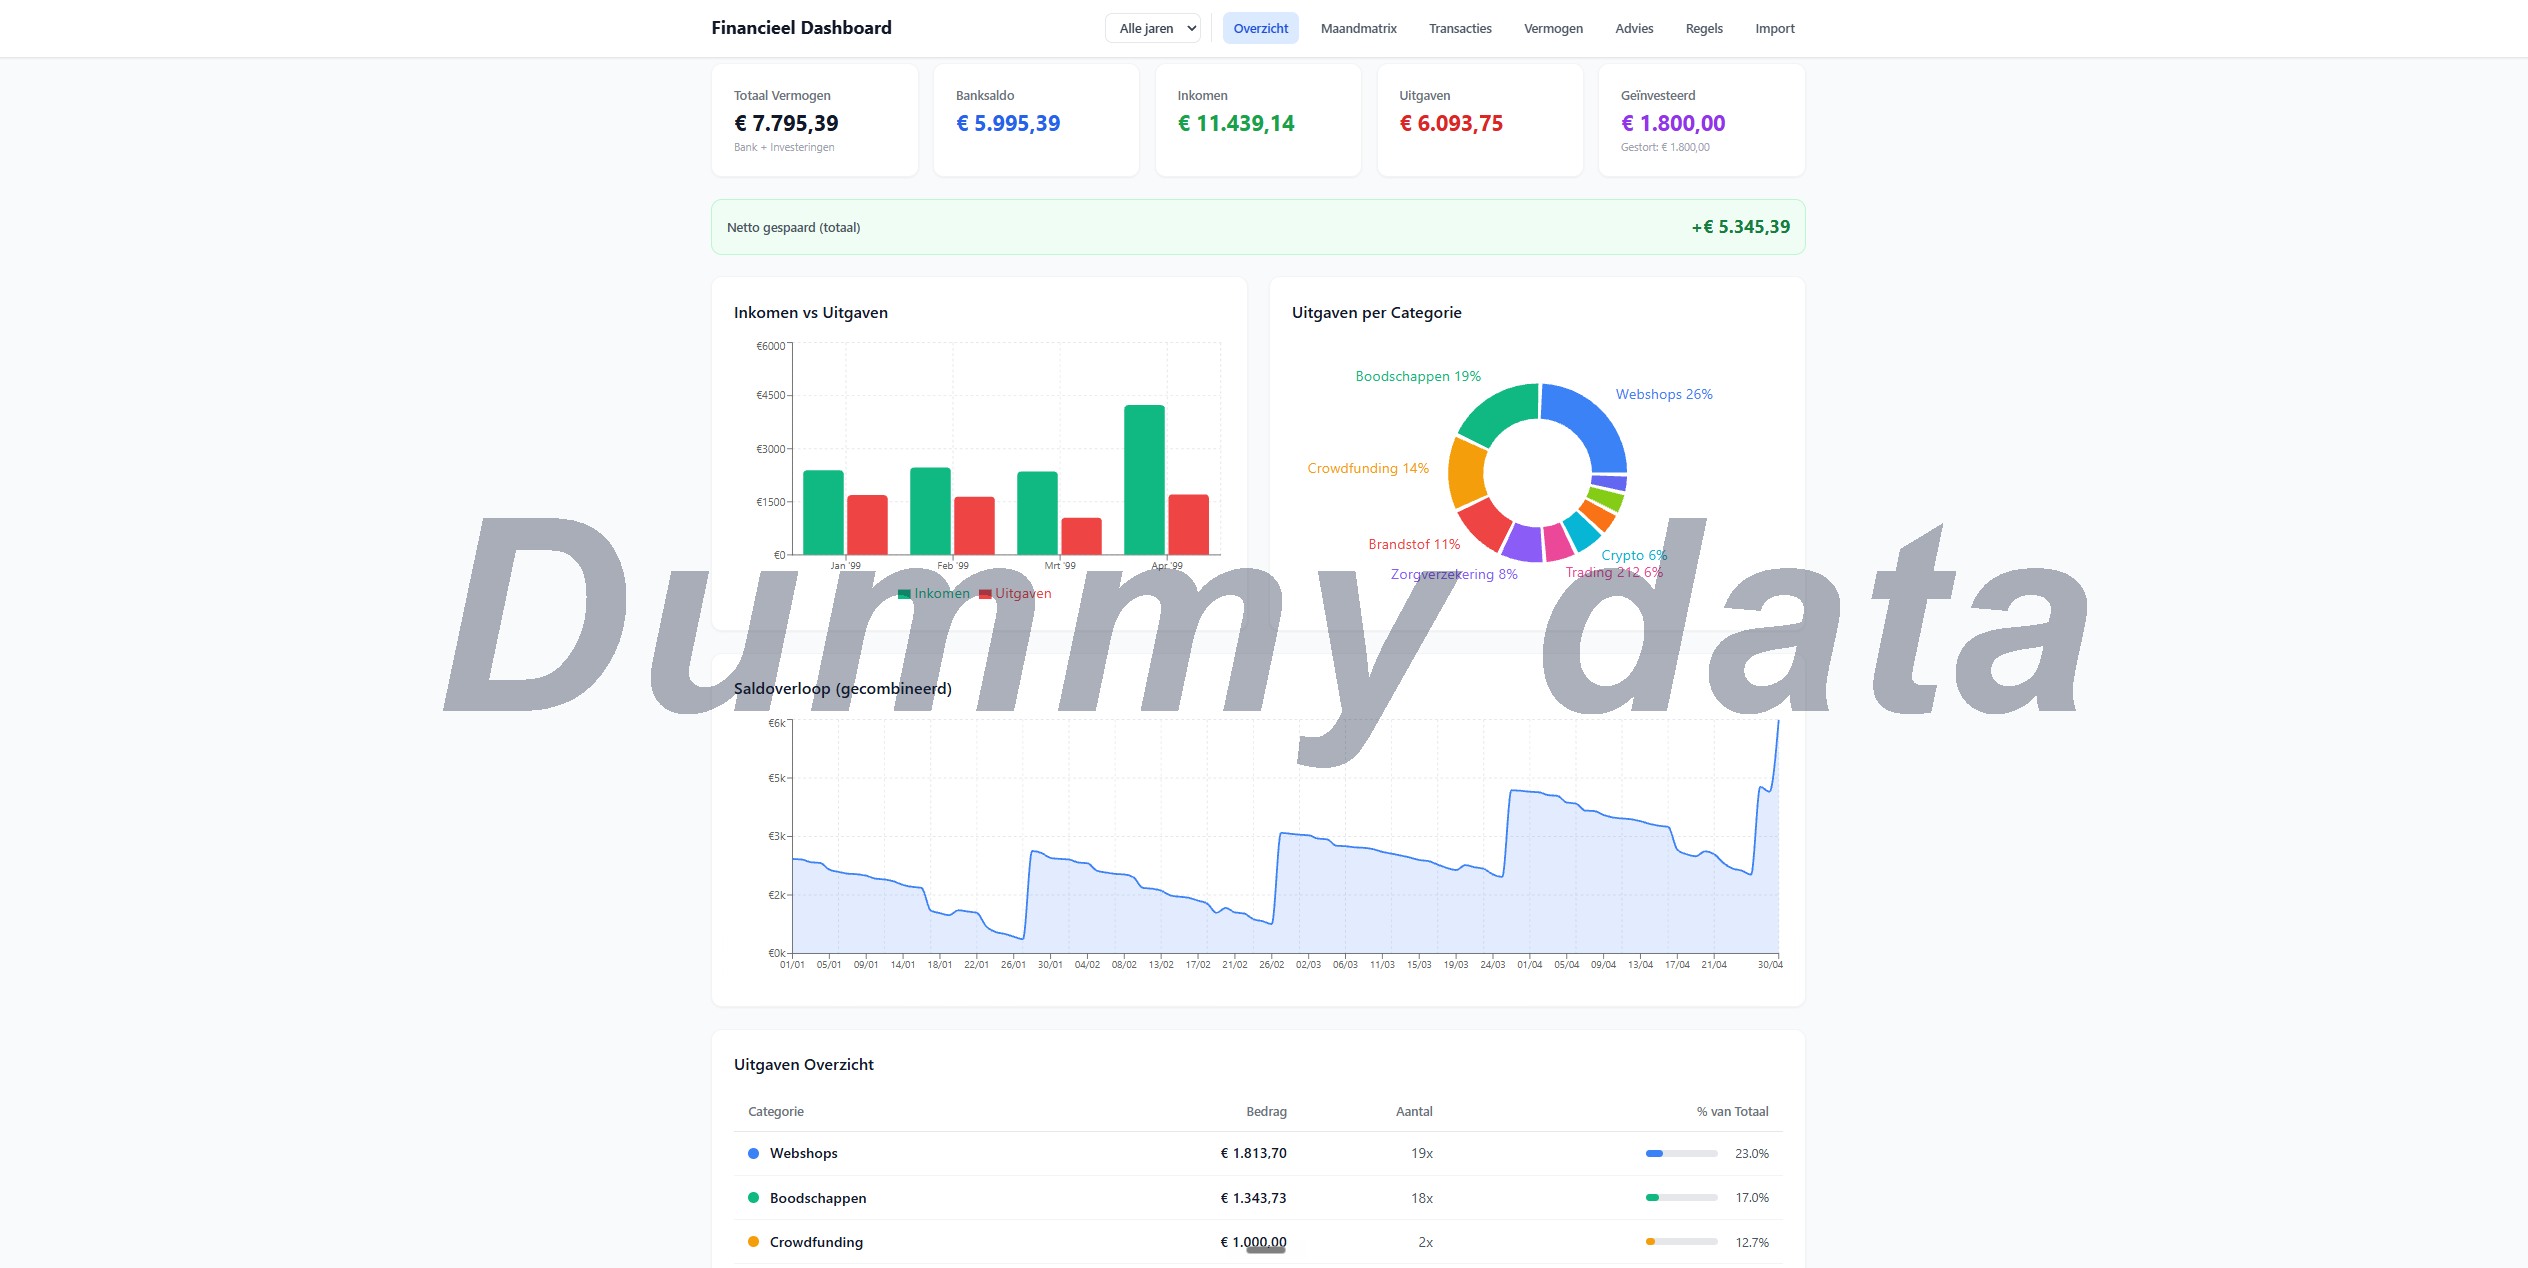Screen dimensions: 2528x1268
Task: Click the red Apr '99 expenses bar
Action: [1188, 524]
